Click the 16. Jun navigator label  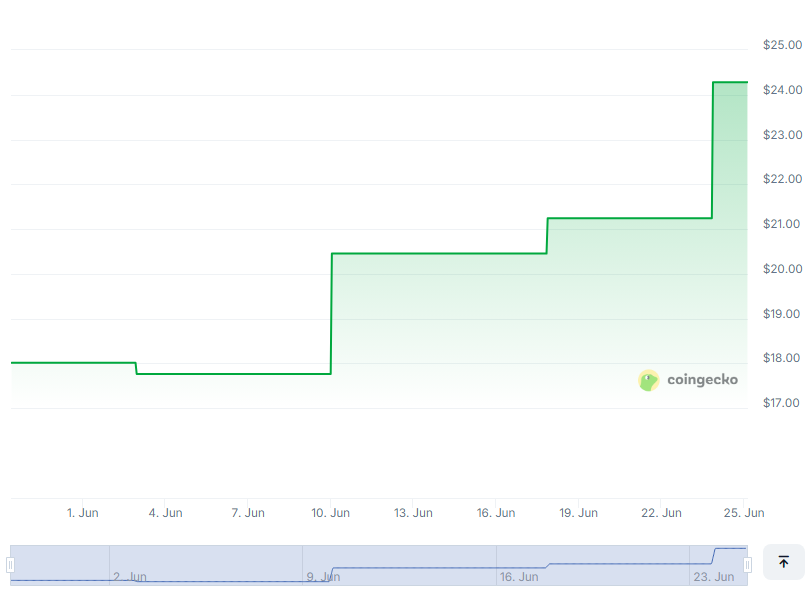[x=519, y=577]
